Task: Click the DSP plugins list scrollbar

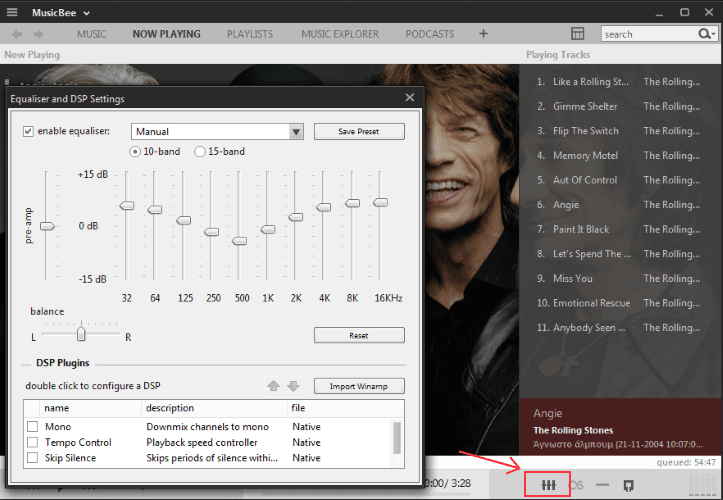Action: pos(397,438)
